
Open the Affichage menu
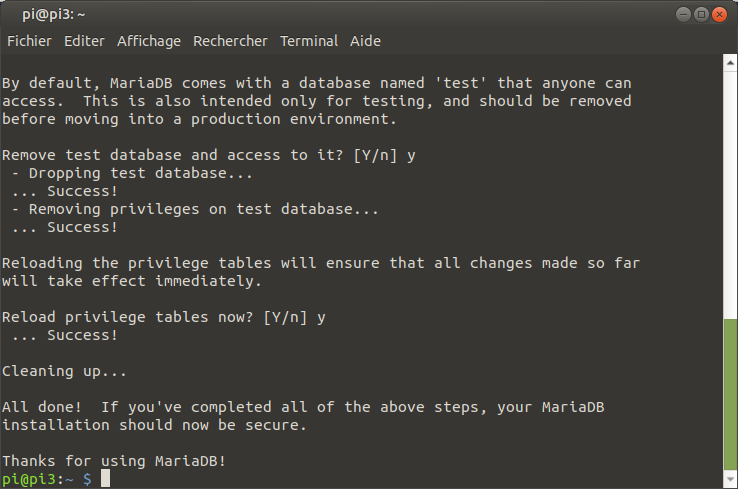149,41
